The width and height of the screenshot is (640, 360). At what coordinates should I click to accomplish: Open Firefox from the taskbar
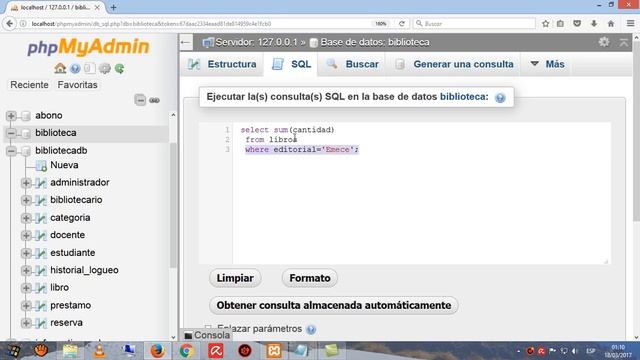(158, 351)
